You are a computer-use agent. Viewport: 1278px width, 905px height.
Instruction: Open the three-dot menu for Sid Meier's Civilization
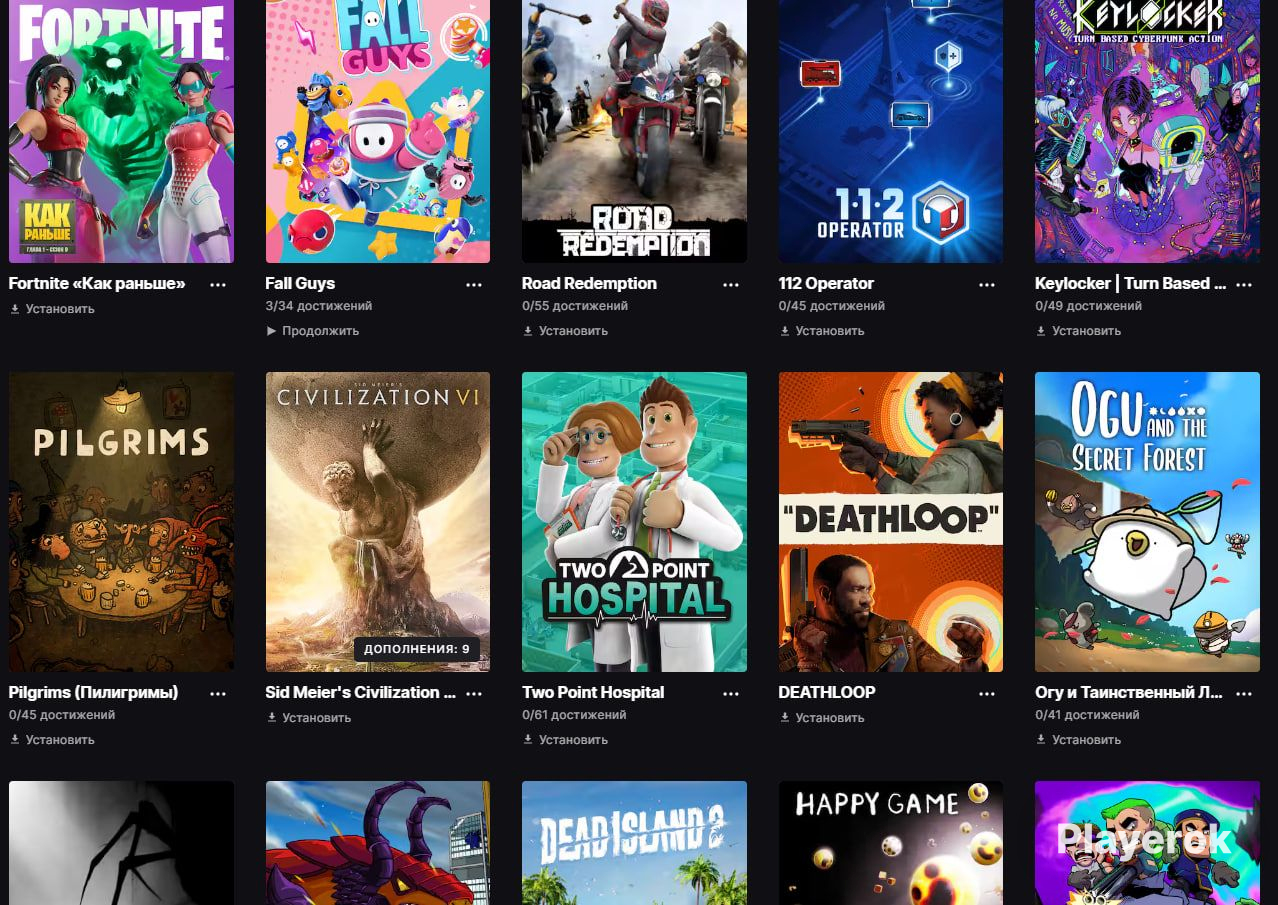[474, 693]
